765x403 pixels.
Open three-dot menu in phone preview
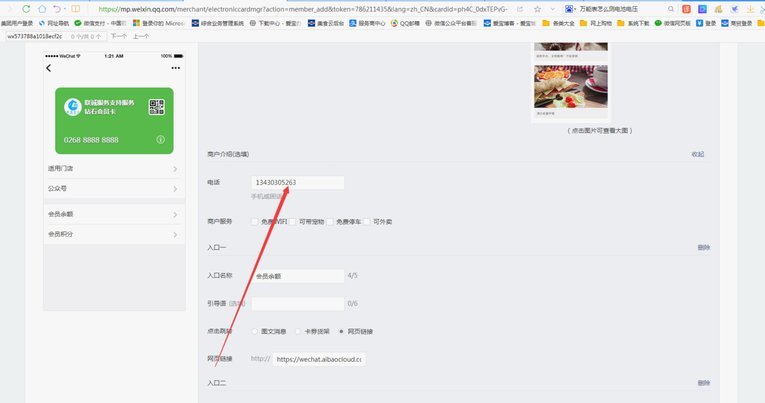(176, 68)
